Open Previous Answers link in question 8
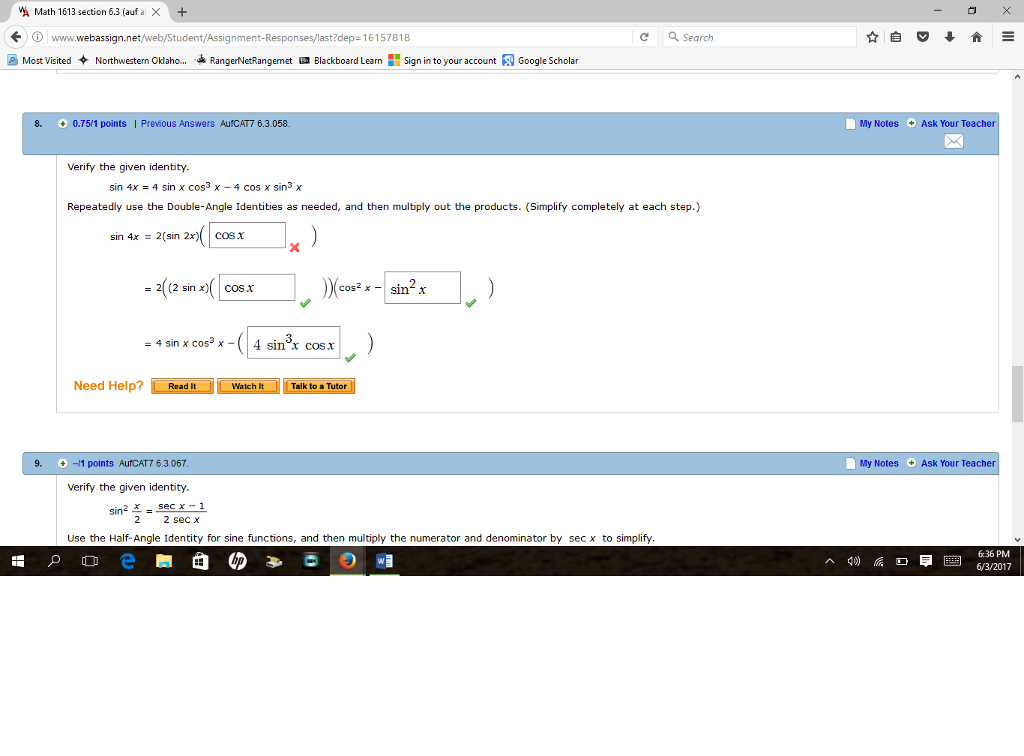The height and width of the screenshot is (756, 1024). [178, 123]
